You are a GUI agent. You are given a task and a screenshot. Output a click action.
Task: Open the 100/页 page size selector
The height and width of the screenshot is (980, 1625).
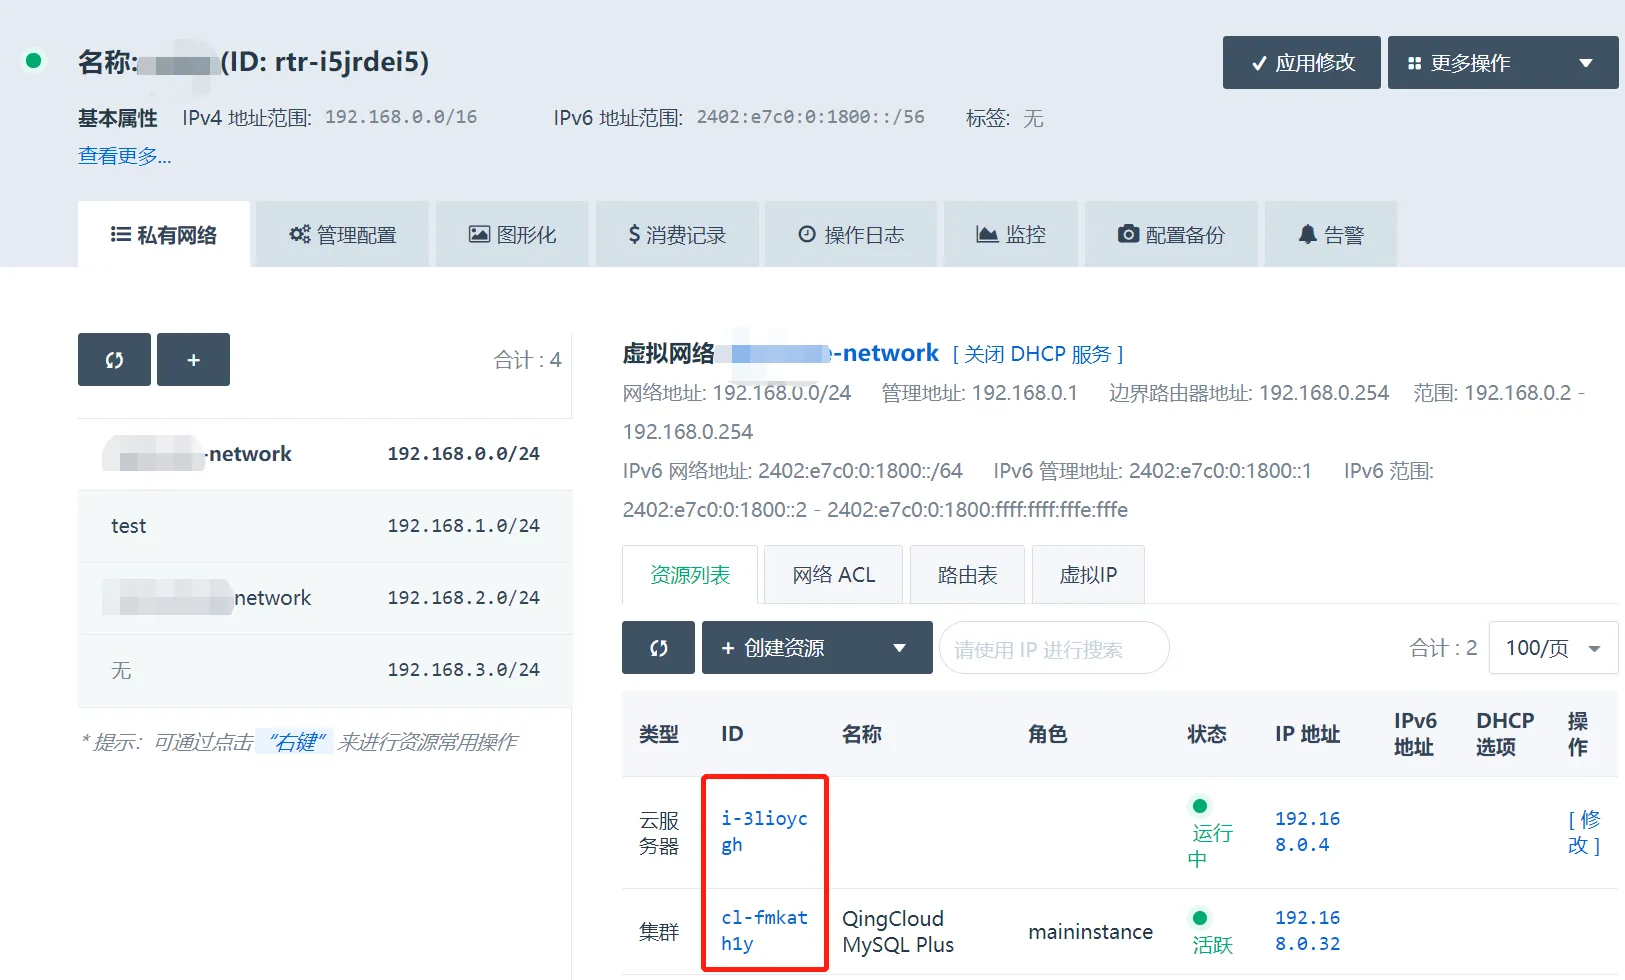pos(1552,648)
